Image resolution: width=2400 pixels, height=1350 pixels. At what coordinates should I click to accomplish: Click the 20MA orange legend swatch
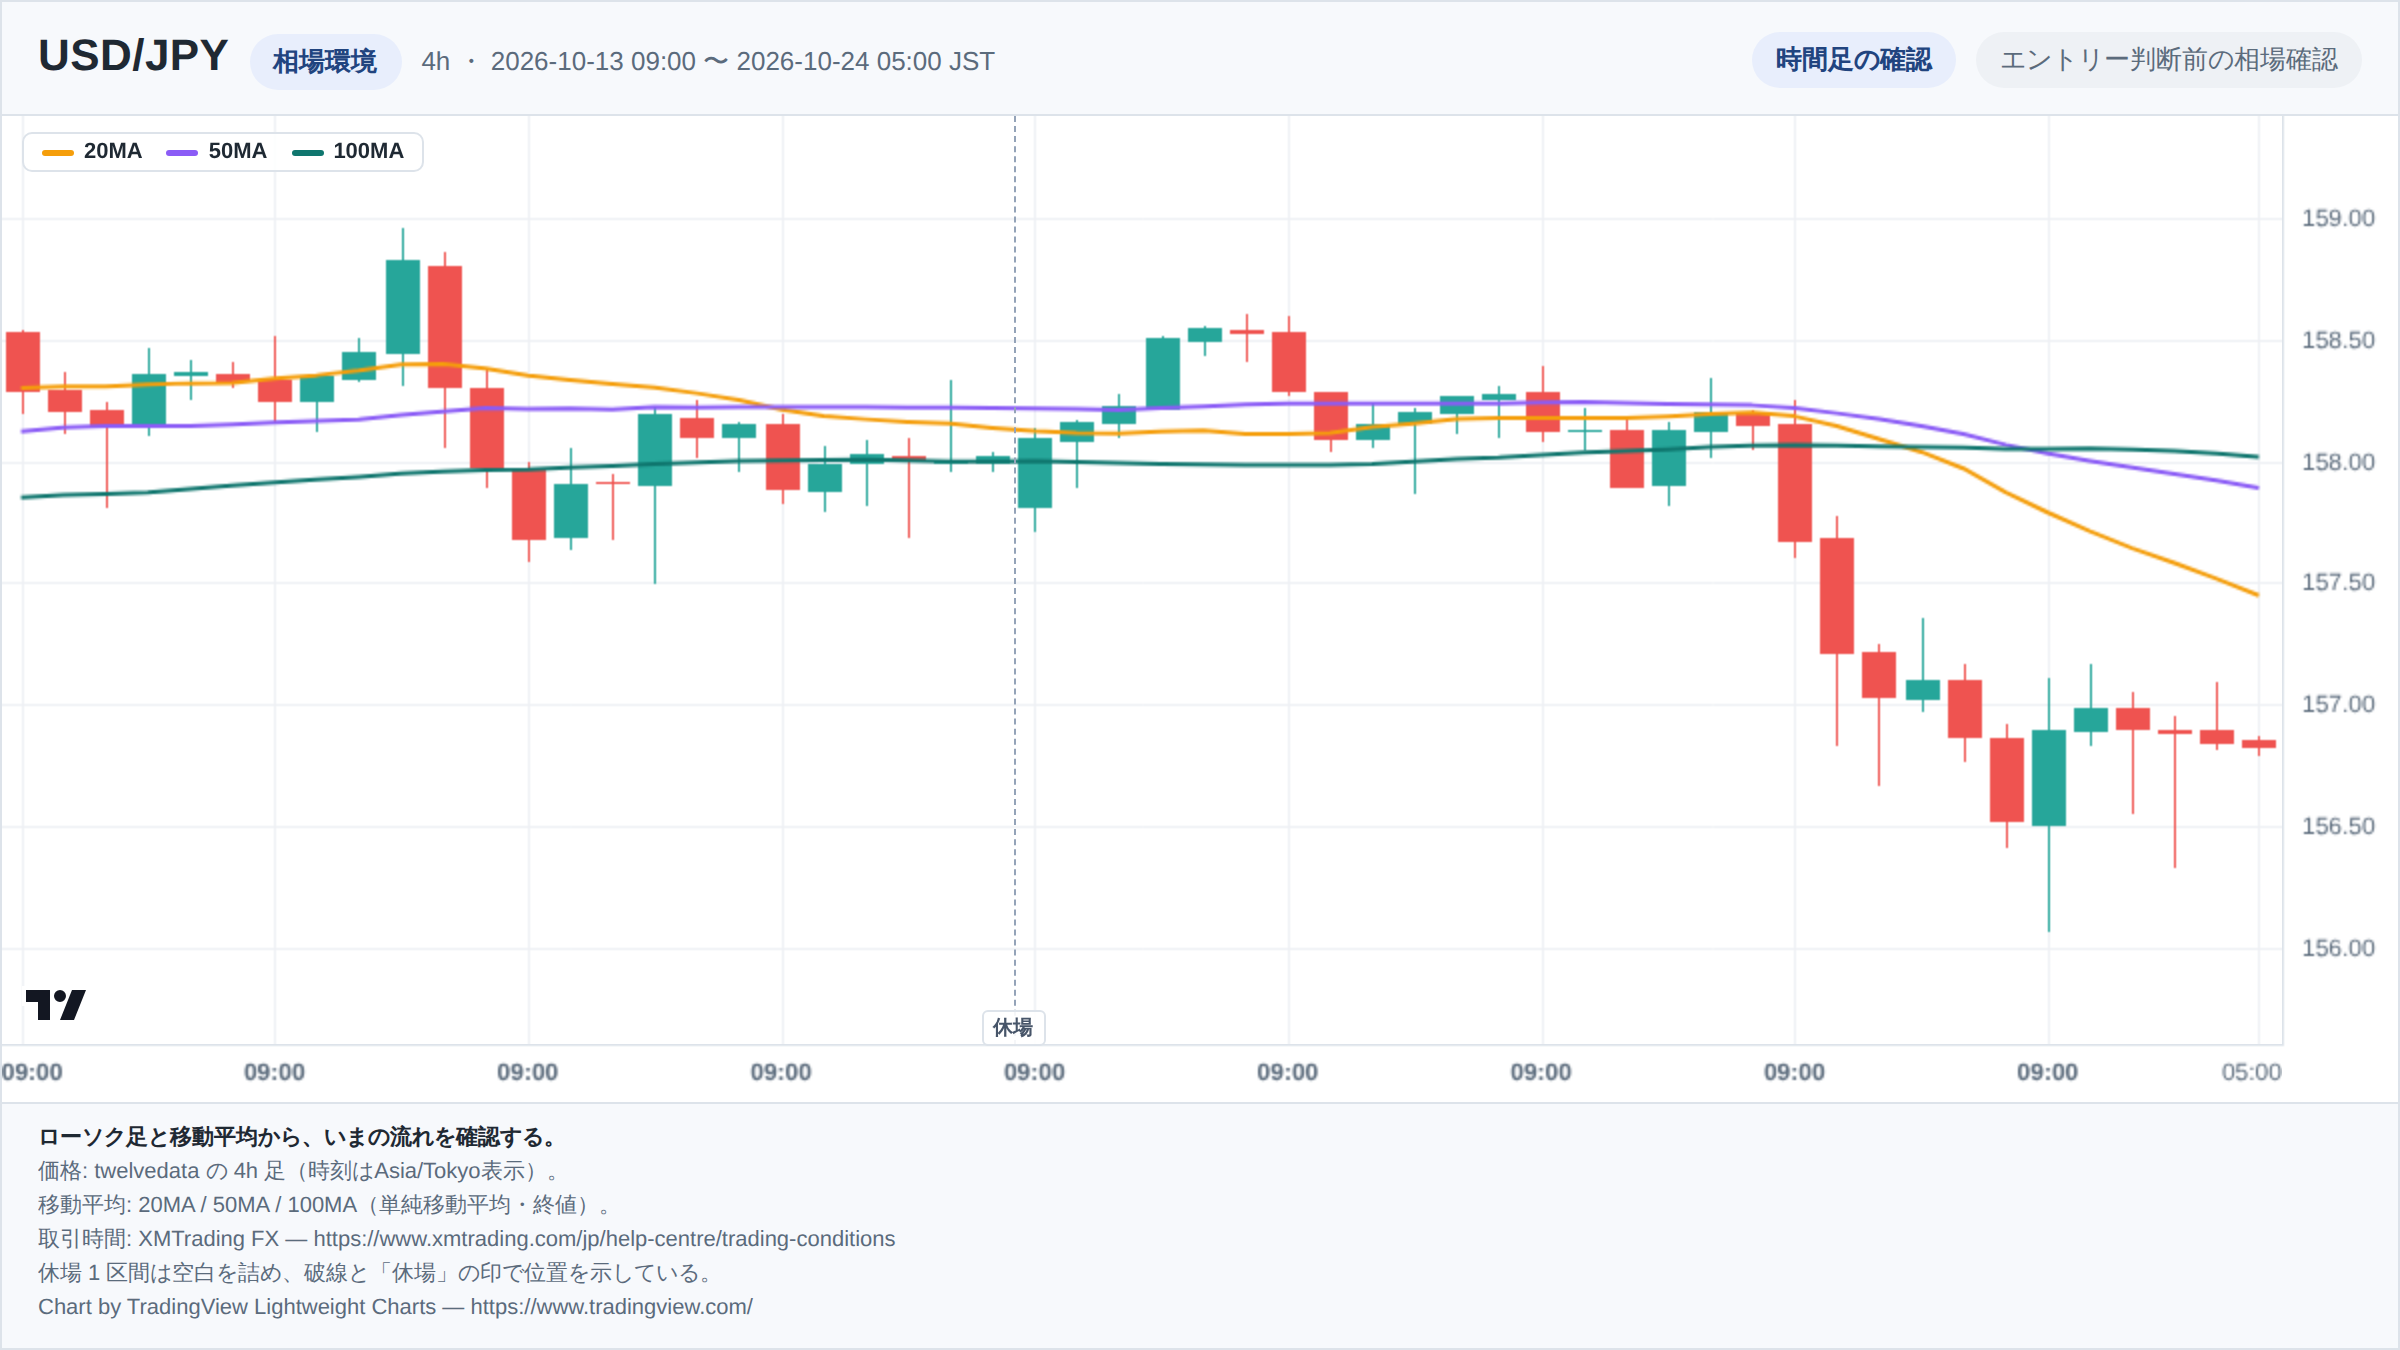coord(58,152)
